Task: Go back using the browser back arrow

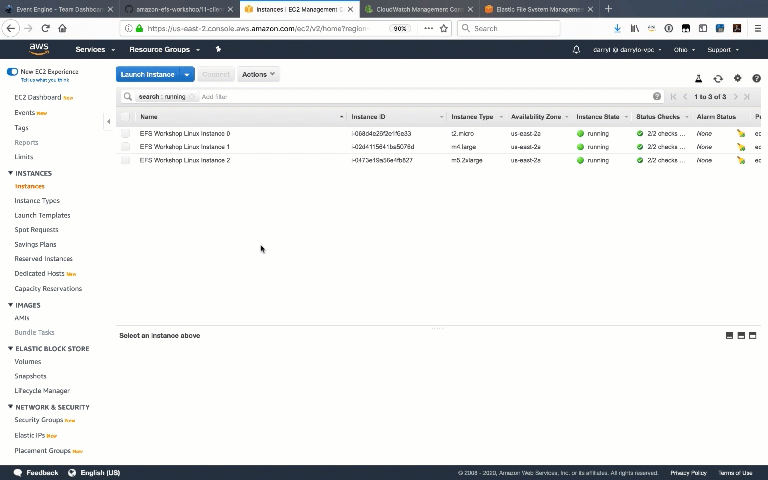Action: (x=11, y=28)
